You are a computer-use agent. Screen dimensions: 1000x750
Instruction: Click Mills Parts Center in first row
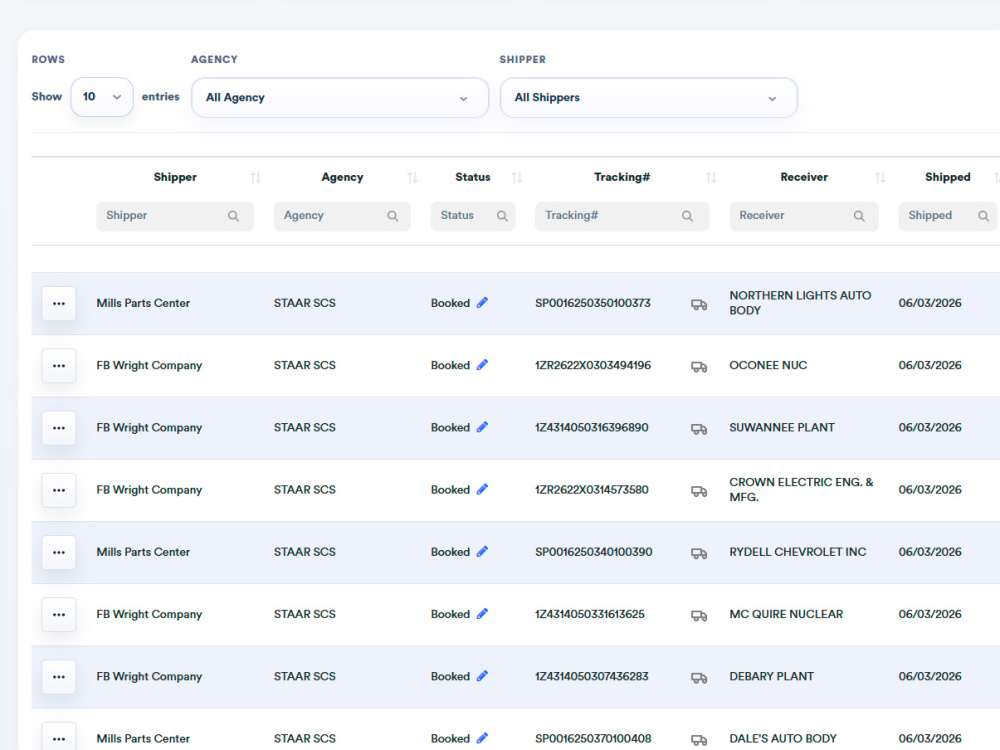pyautogui.click(x=143, y=303)
